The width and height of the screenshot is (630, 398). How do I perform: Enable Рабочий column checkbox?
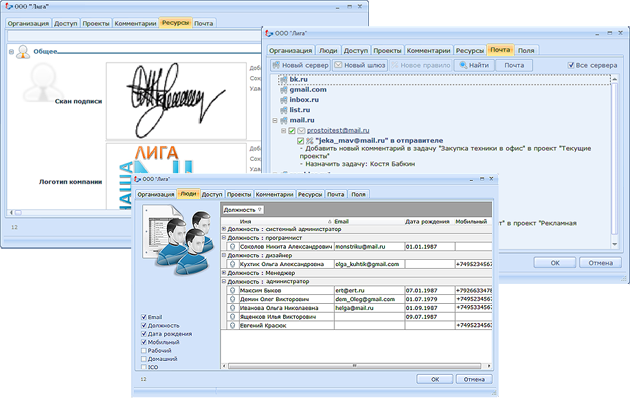click(144, 351)
